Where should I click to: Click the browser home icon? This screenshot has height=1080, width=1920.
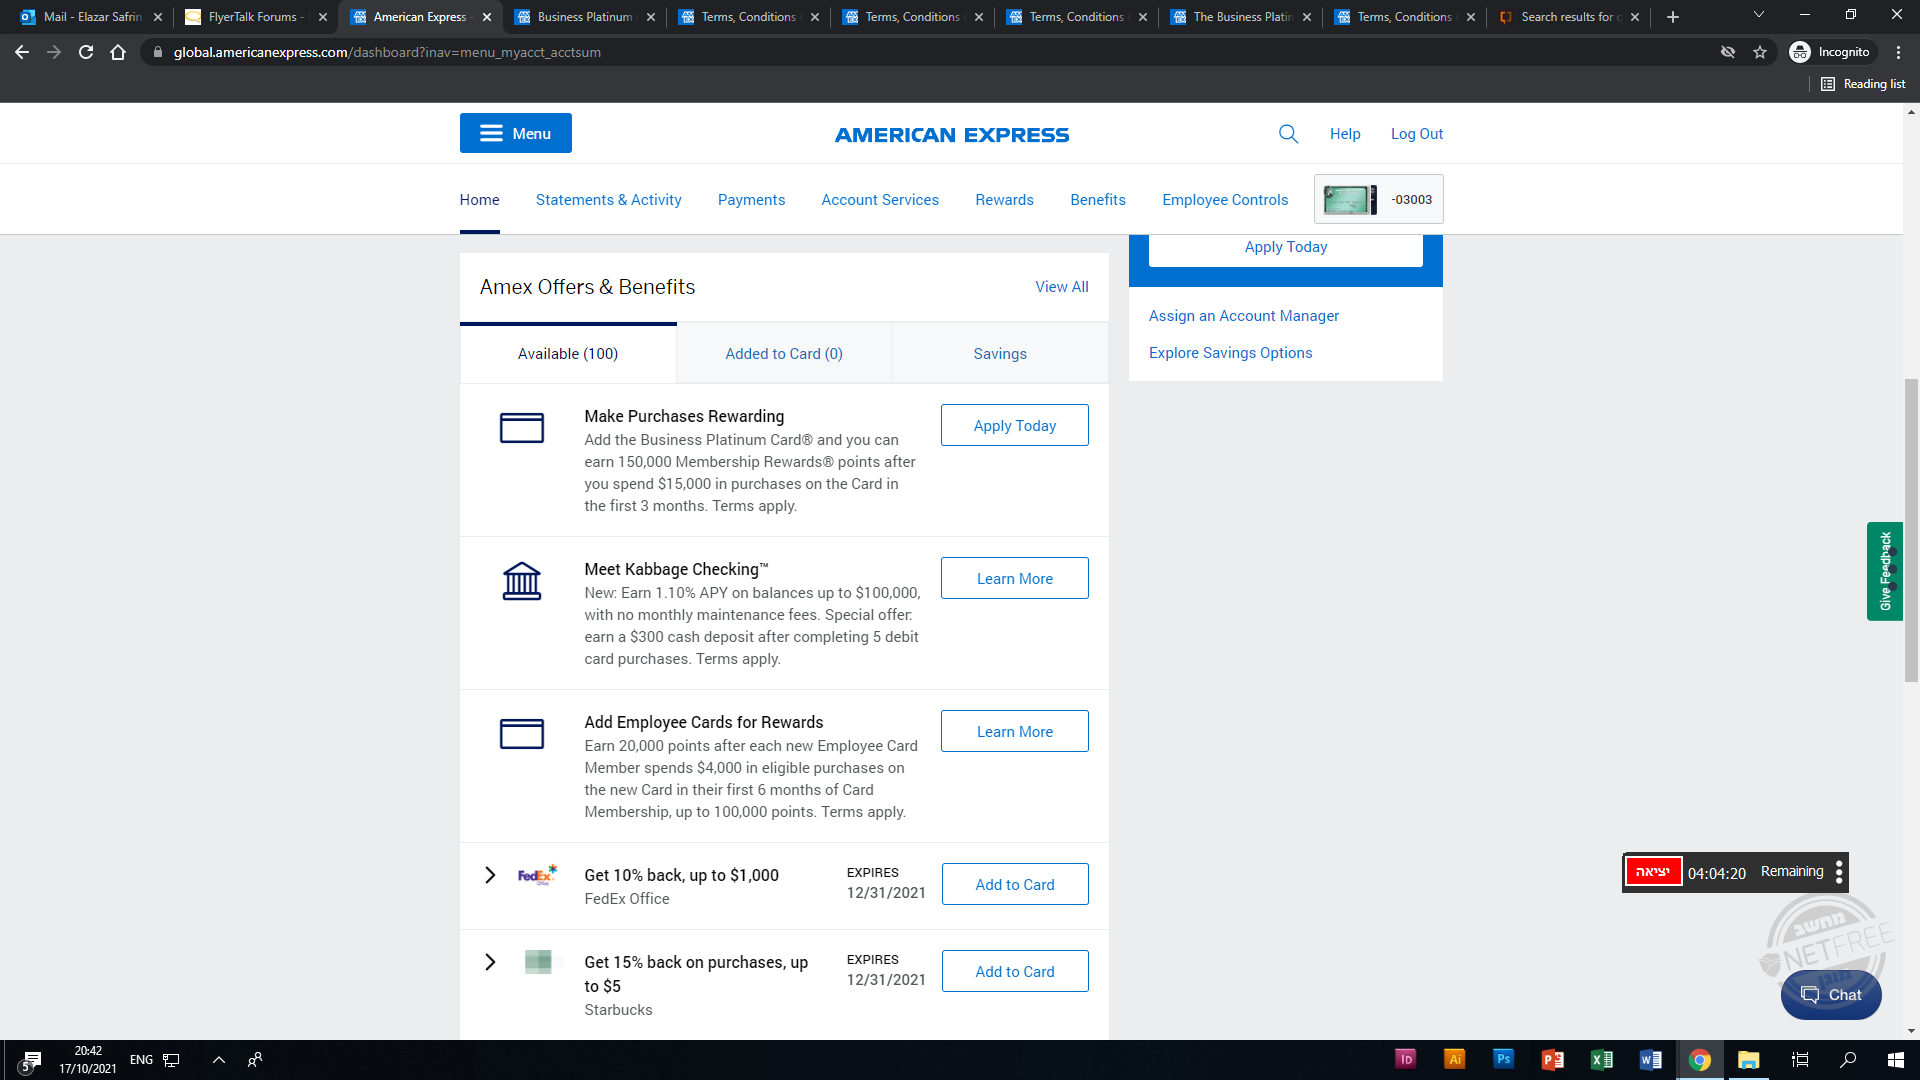118,52
